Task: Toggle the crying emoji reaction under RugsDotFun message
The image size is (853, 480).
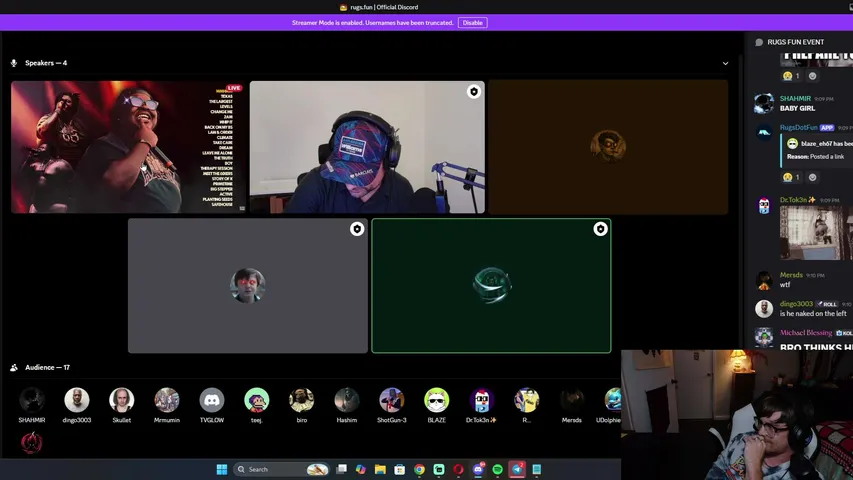Action: [791, 177]
